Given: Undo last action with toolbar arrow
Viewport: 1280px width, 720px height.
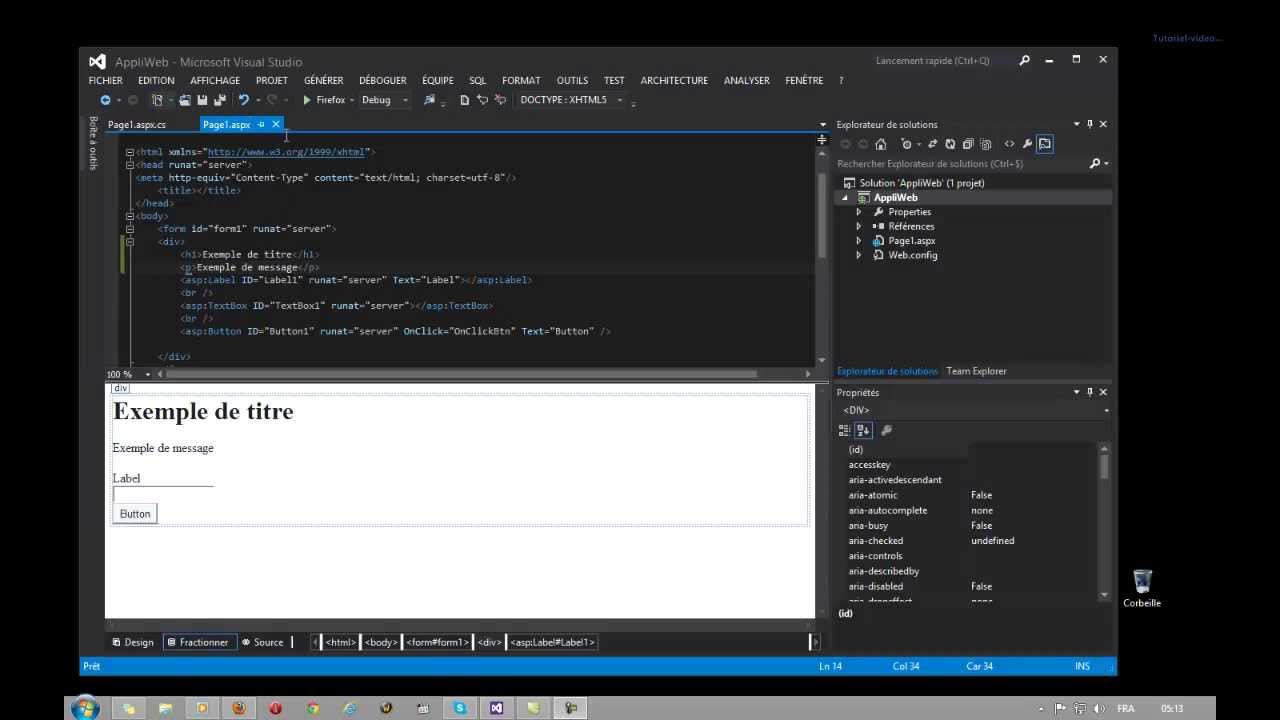Looking at the screenshot, I should point(243,100).
